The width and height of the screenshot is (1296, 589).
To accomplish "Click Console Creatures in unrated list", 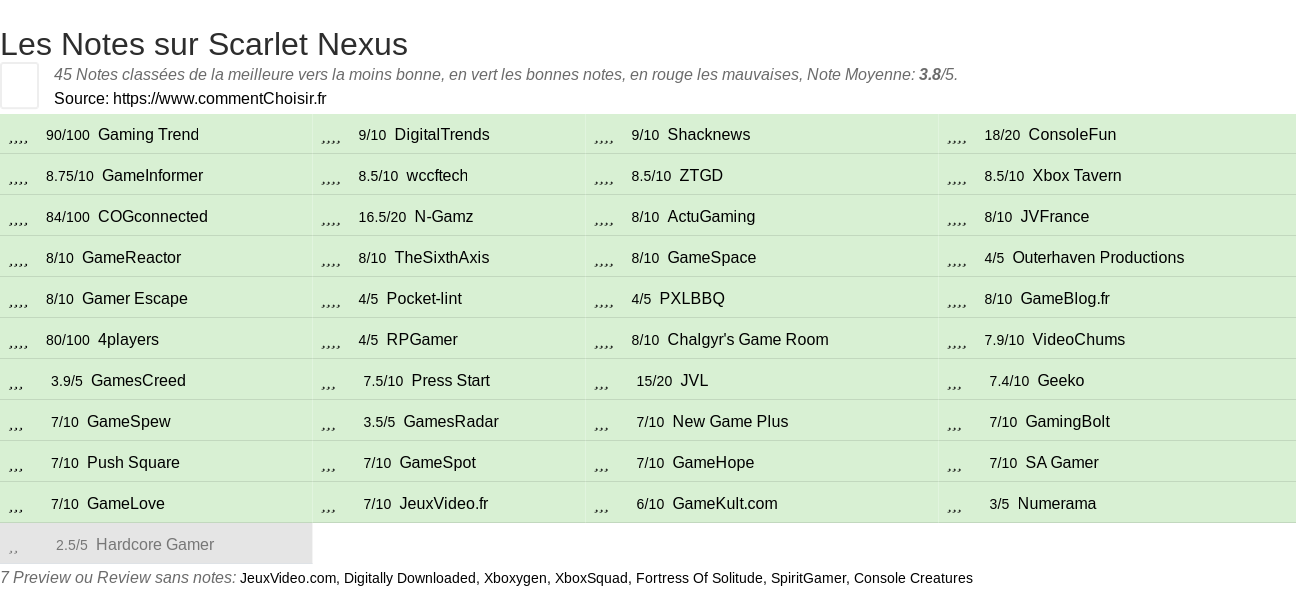I will [x=913, y=578].
